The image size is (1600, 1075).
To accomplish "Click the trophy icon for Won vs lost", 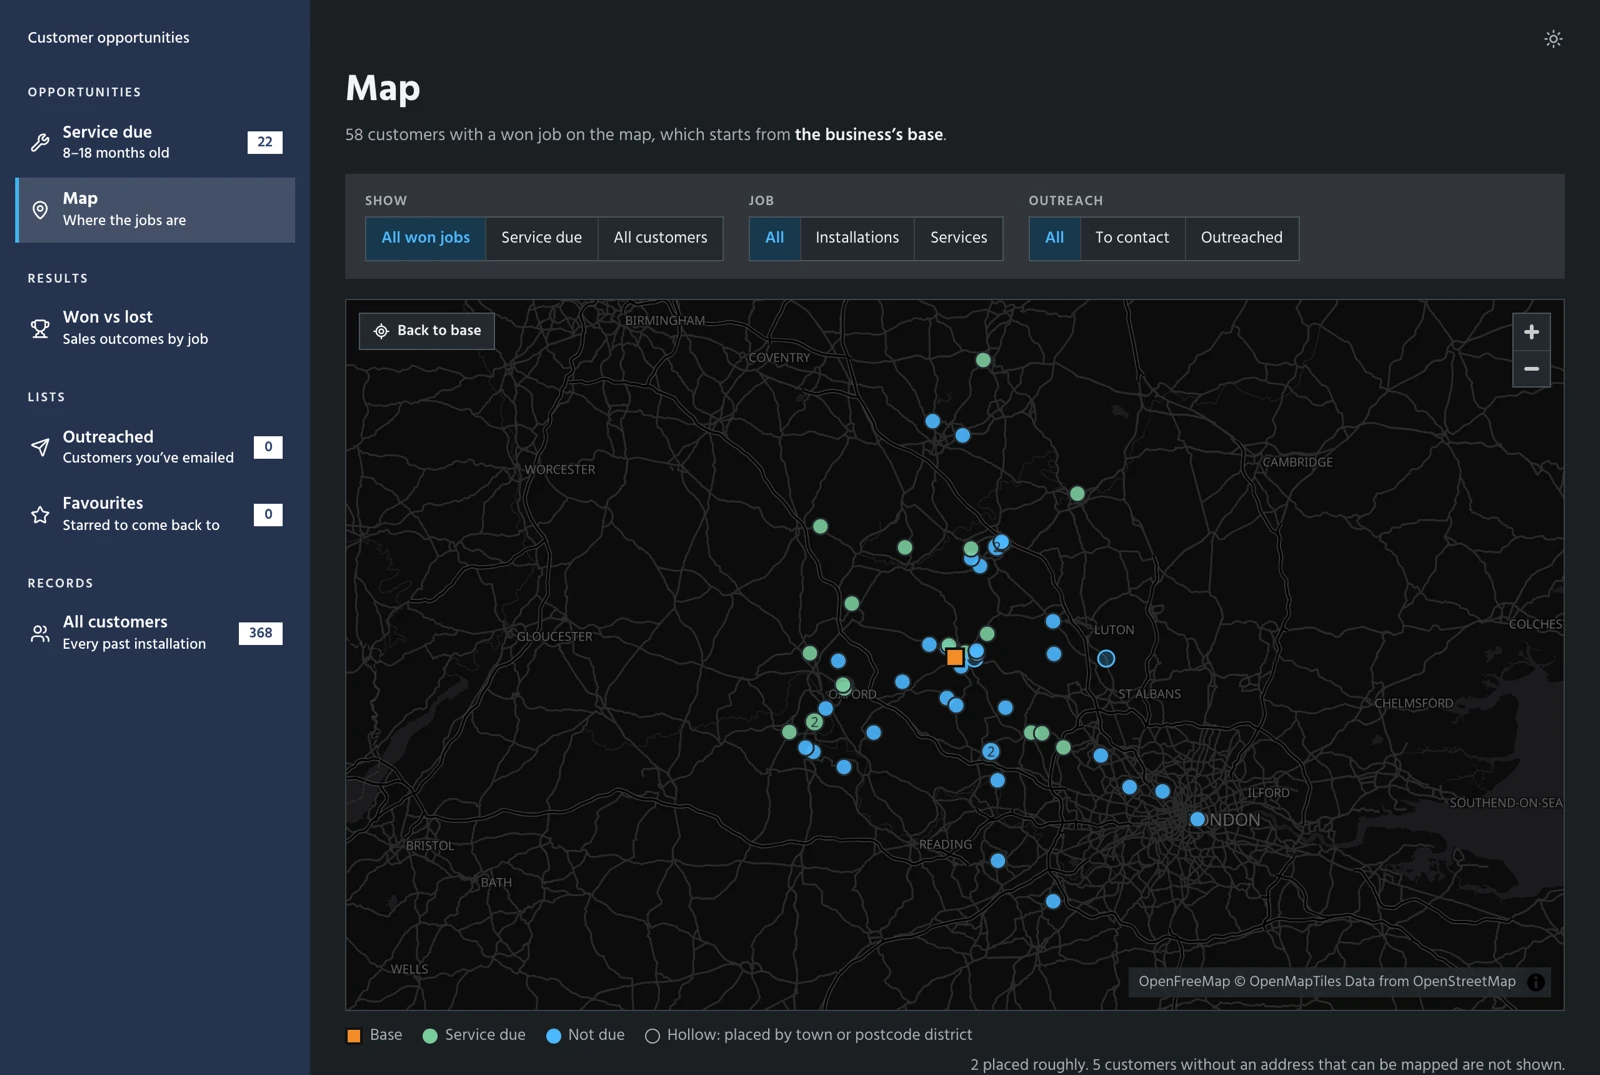I will (x=40, y=328).
